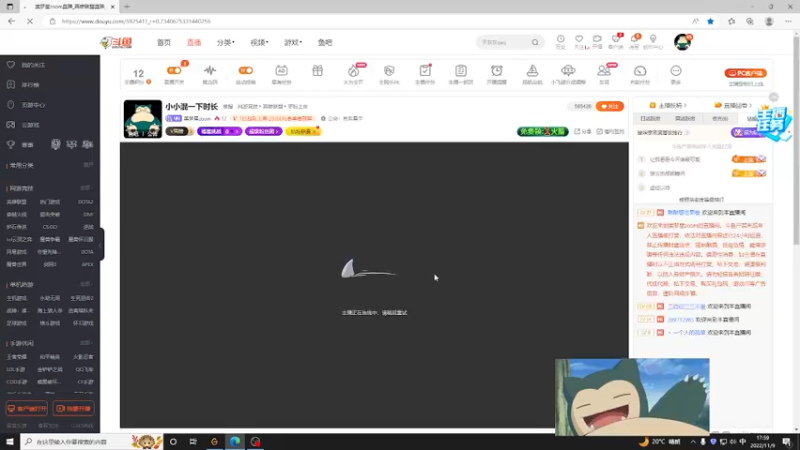800x450 pixels.
Task: Expand the 常用分类 section in the sidebar
Action: coord(88,165)
